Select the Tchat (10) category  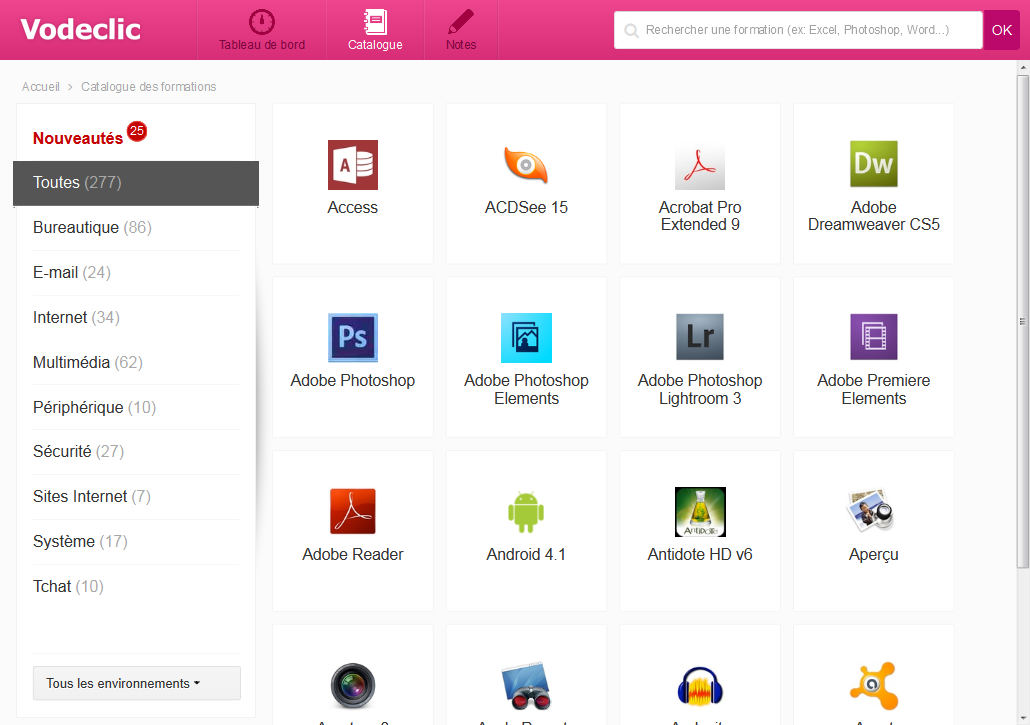[136, 586]
